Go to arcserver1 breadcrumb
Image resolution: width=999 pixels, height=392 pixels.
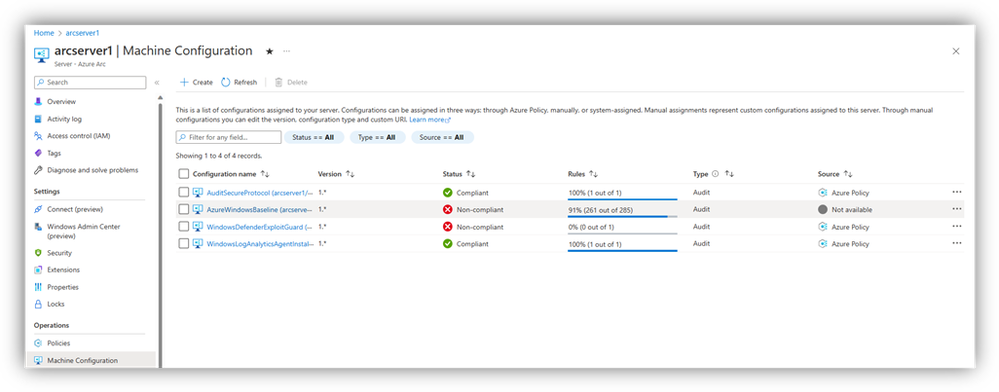pos(82,33)
